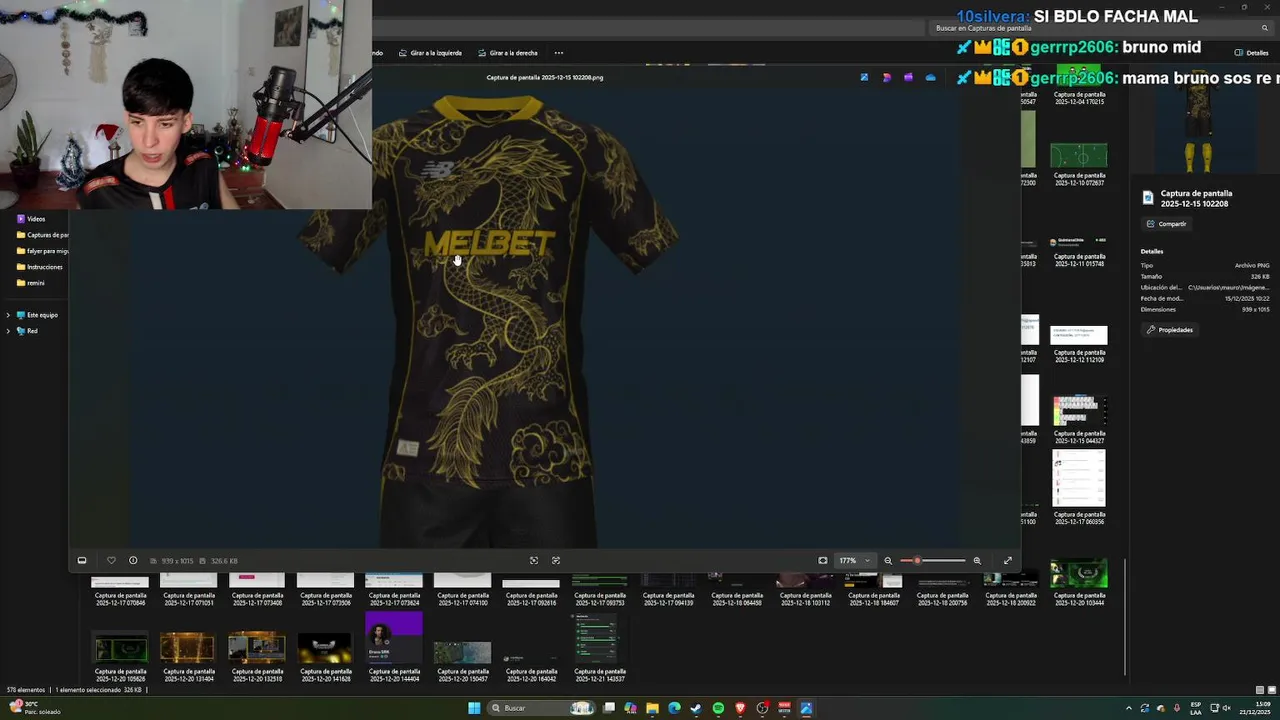
Task: Select thumbnail 2025-12-17 060356
Action: click(1079, 487)
